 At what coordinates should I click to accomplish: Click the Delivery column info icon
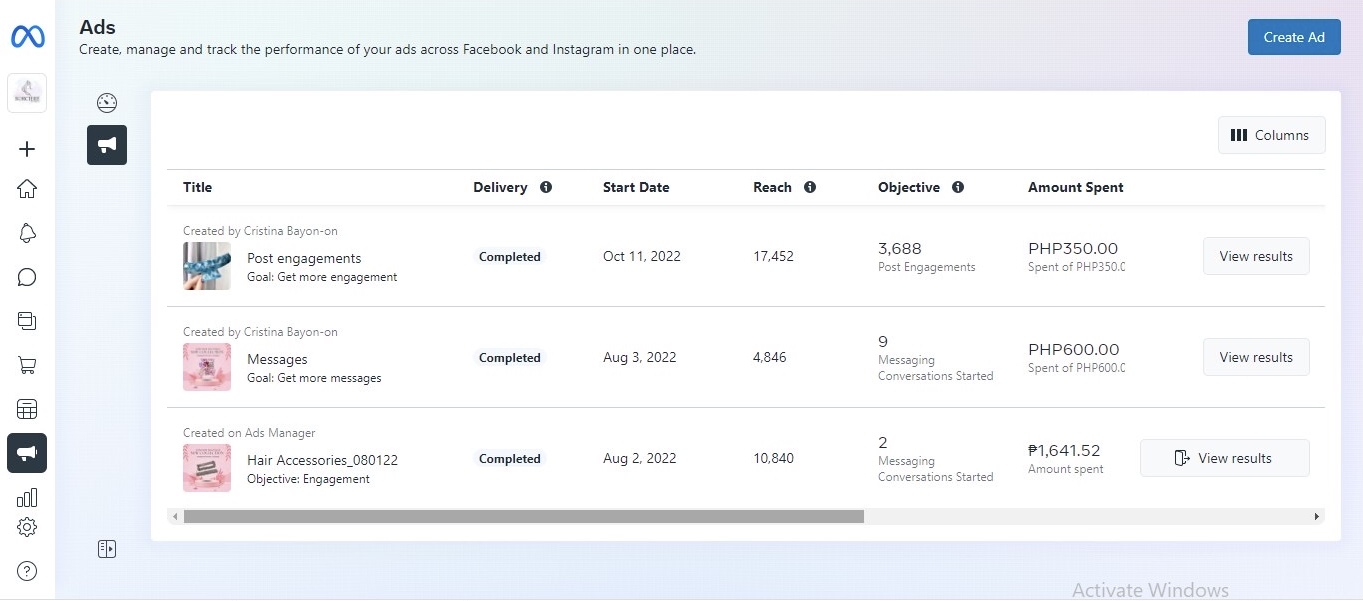(x=546, y=187)
